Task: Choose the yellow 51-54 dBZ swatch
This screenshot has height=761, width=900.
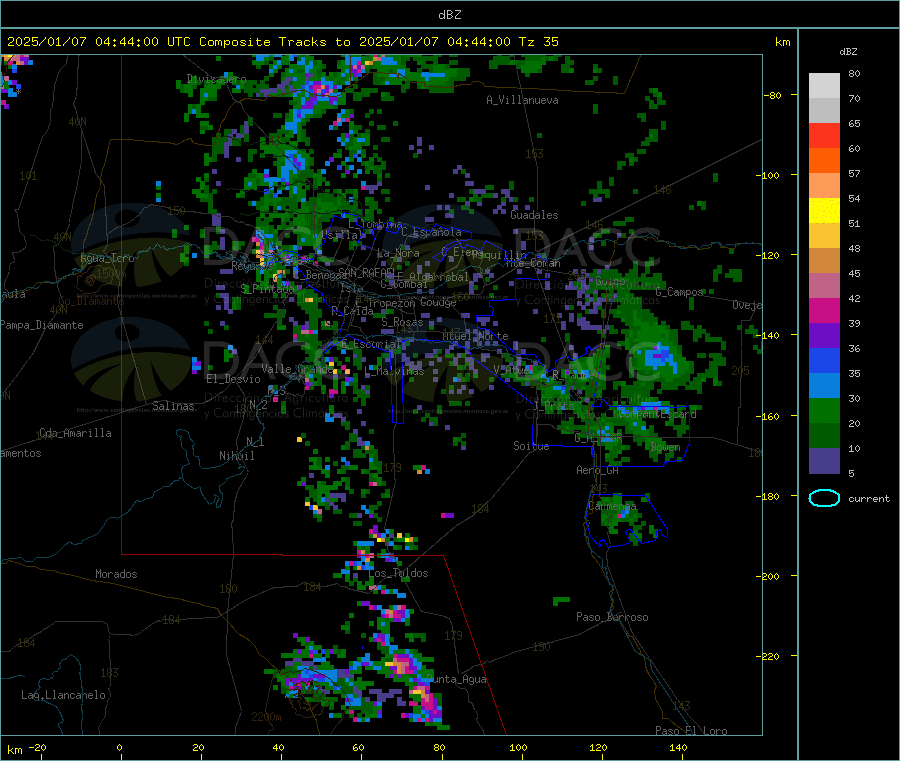Action: 824,211
